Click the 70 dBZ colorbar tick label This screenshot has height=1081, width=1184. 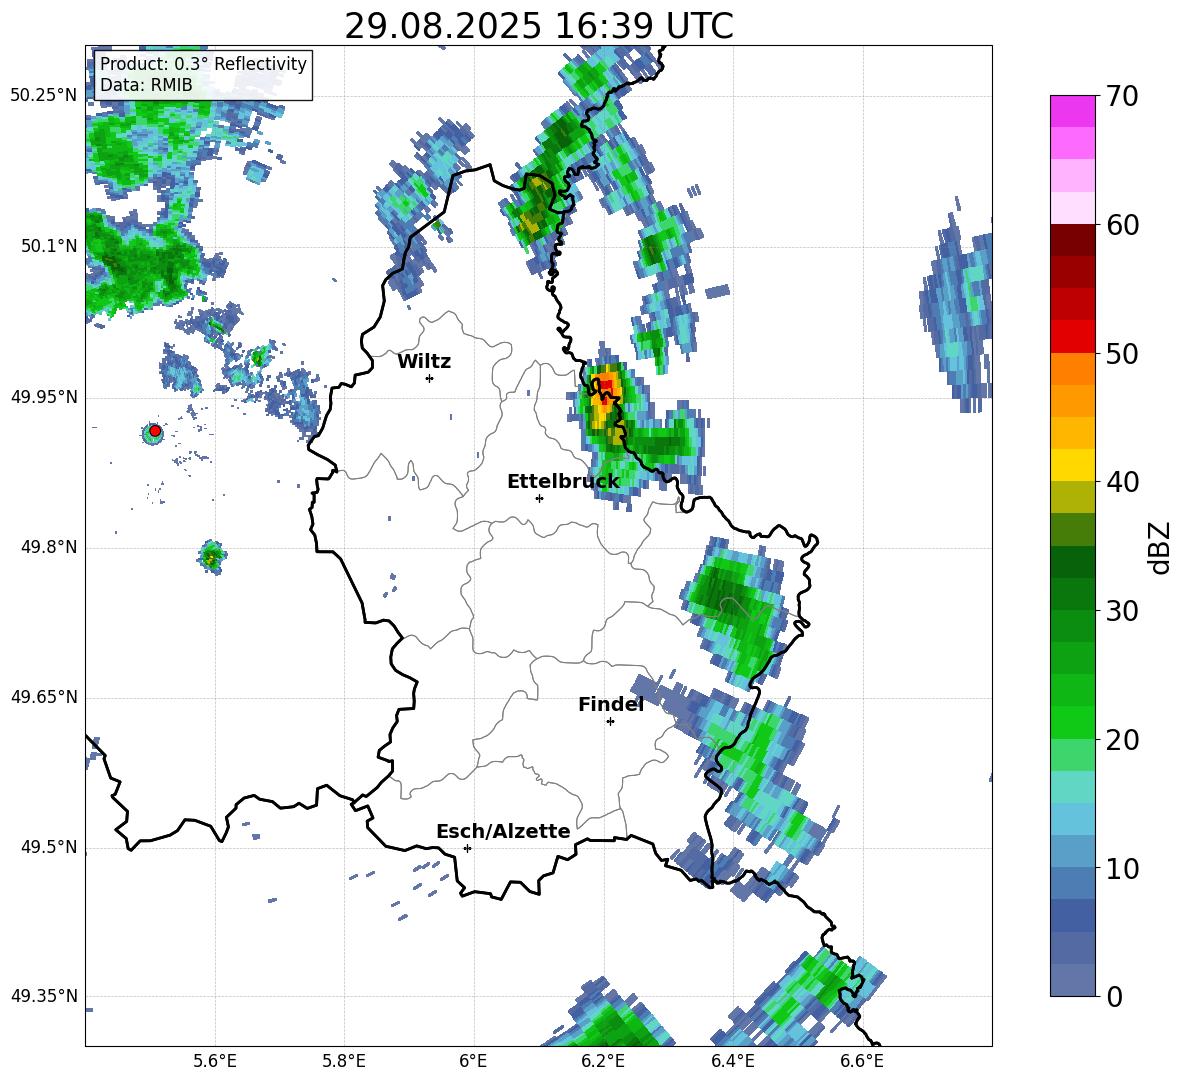(1121, 97)
